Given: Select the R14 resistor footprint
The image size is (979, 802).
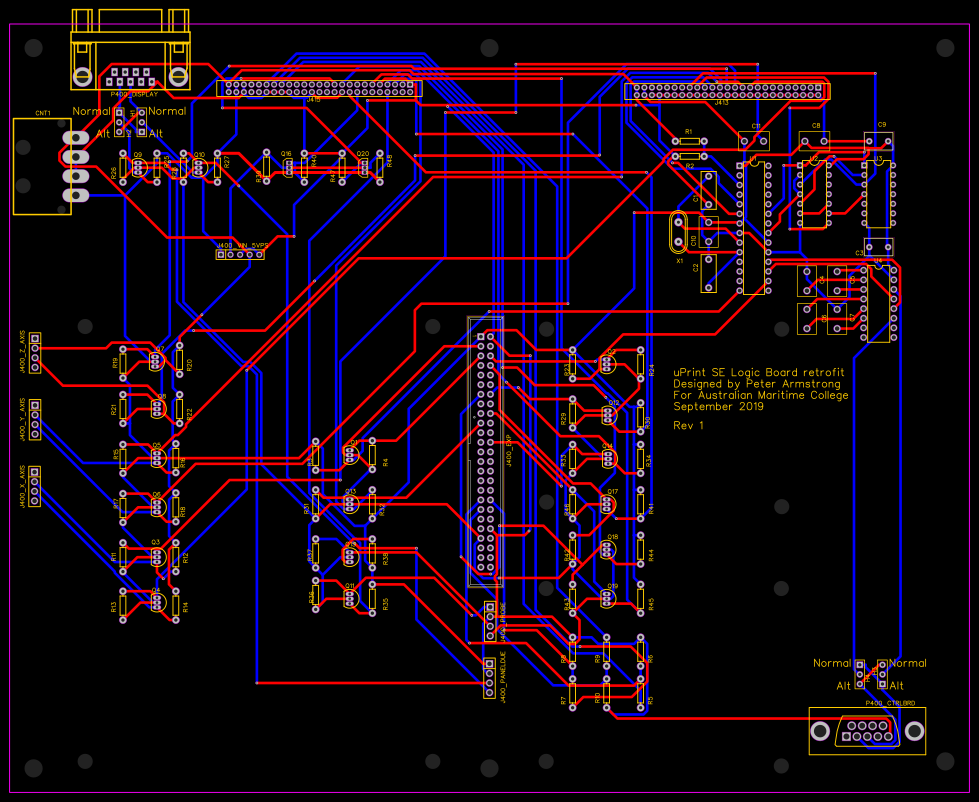Looking at the screenshot, I should tap(176, 605).
